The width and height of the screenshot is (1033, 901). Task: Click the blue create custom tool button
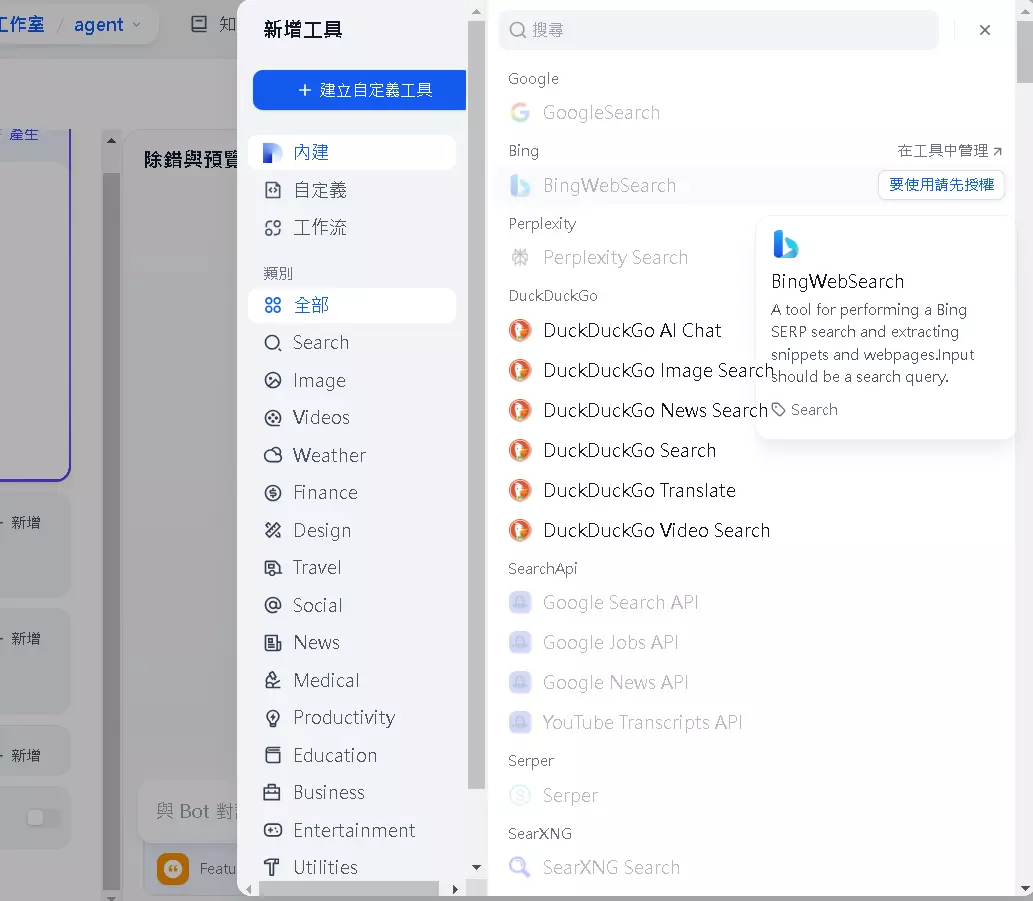360,90
